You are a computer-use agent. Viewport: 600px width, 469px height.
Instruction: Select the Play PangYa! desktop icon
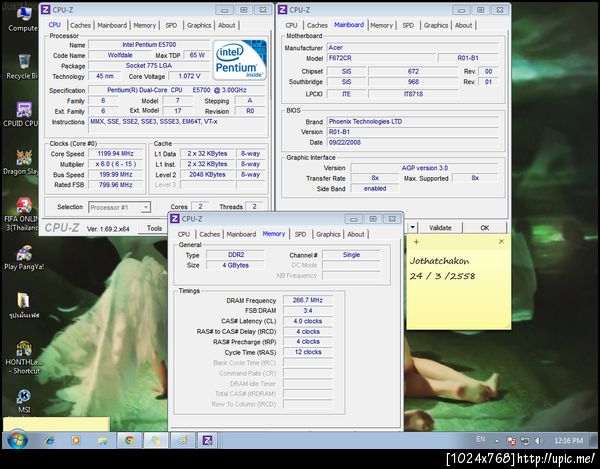[24, 257]
